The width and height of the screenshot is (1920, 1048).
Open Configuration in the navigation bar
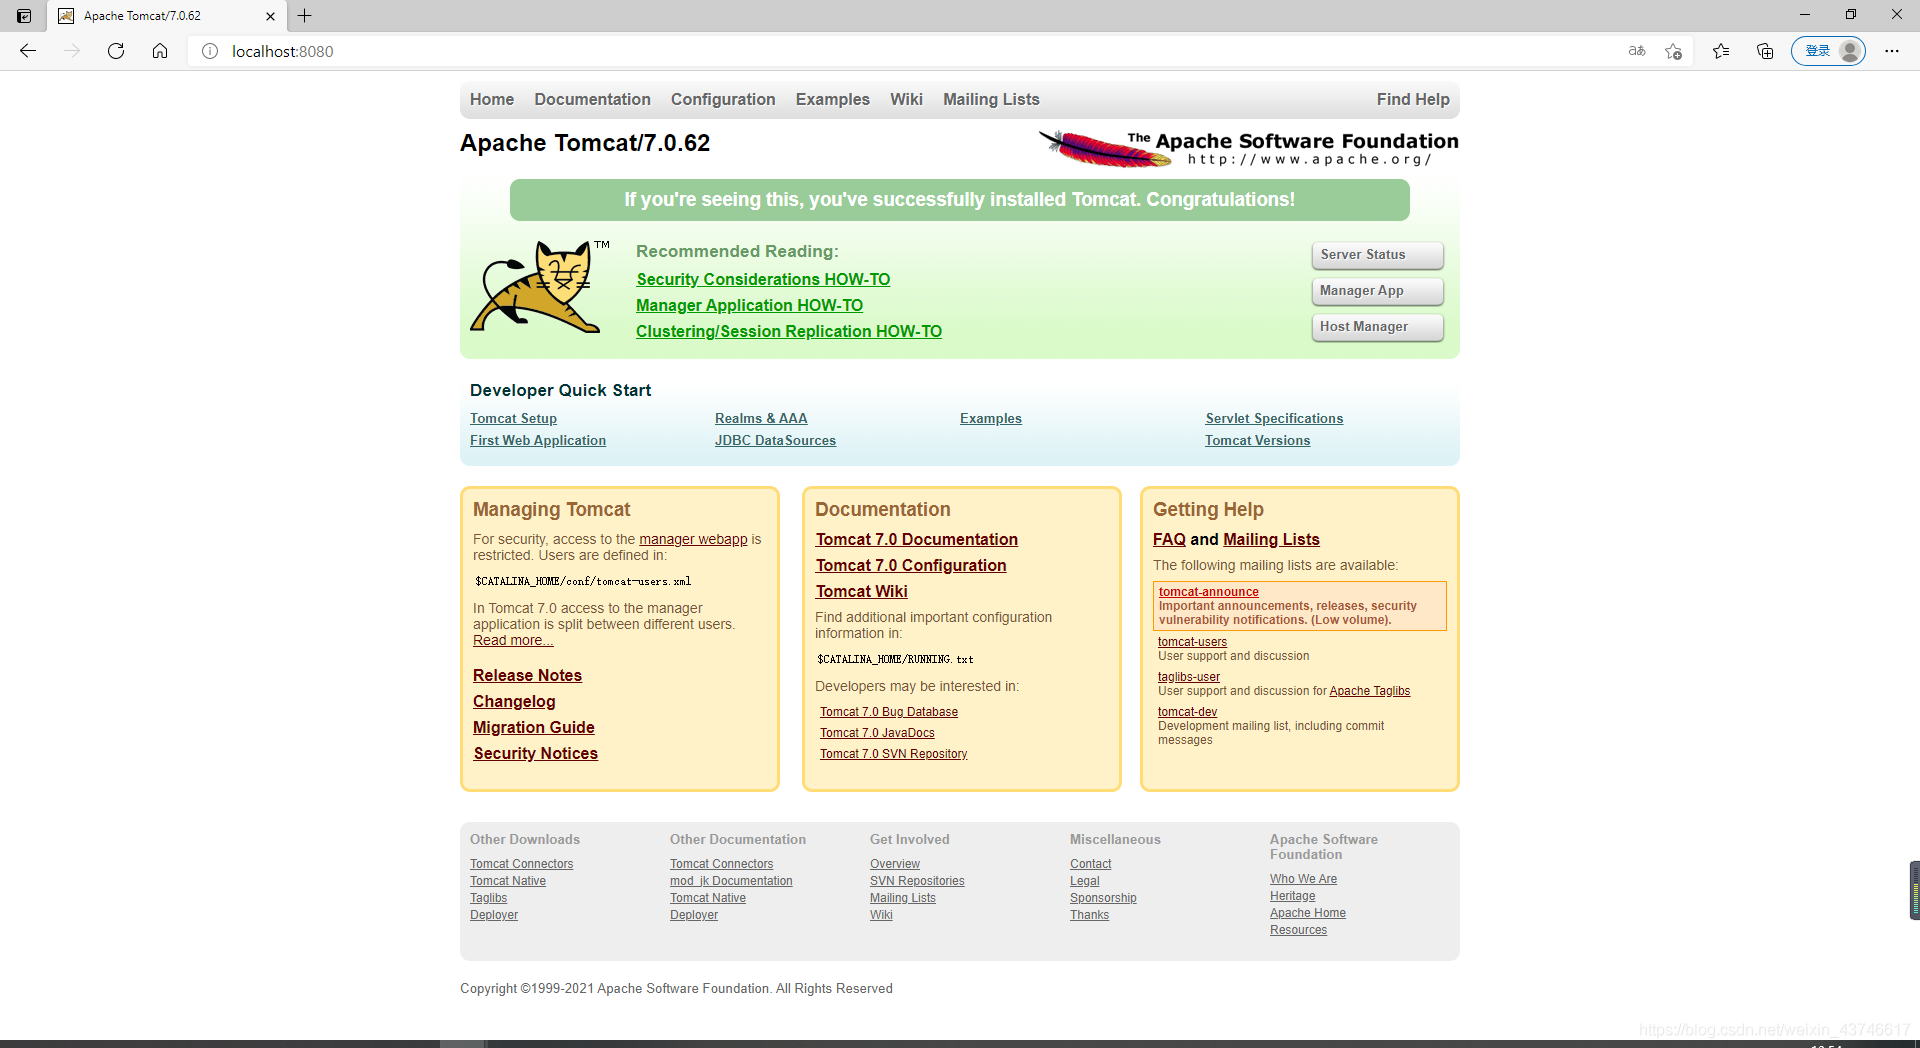tap(723, 99)
